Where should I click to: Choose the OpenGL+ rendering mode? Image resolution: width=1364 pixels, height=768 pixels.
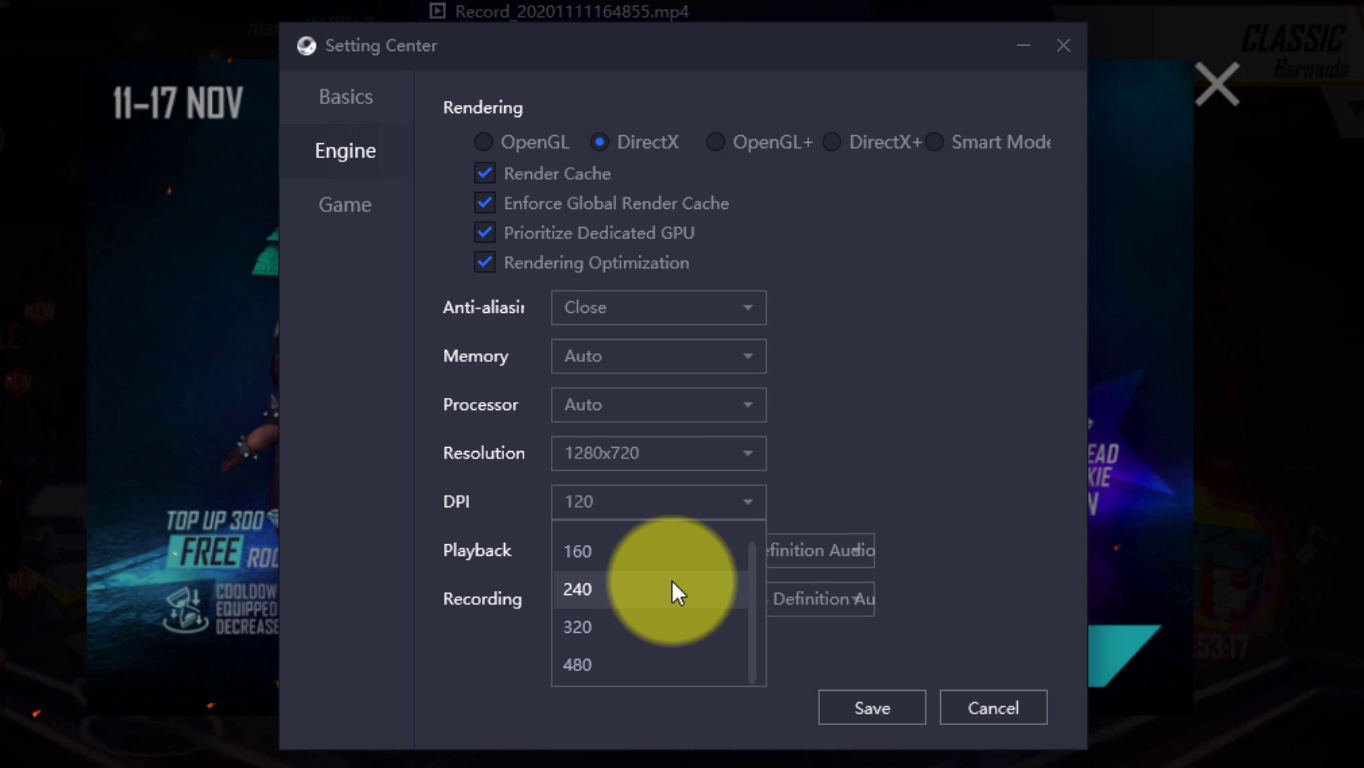(716, 142)
